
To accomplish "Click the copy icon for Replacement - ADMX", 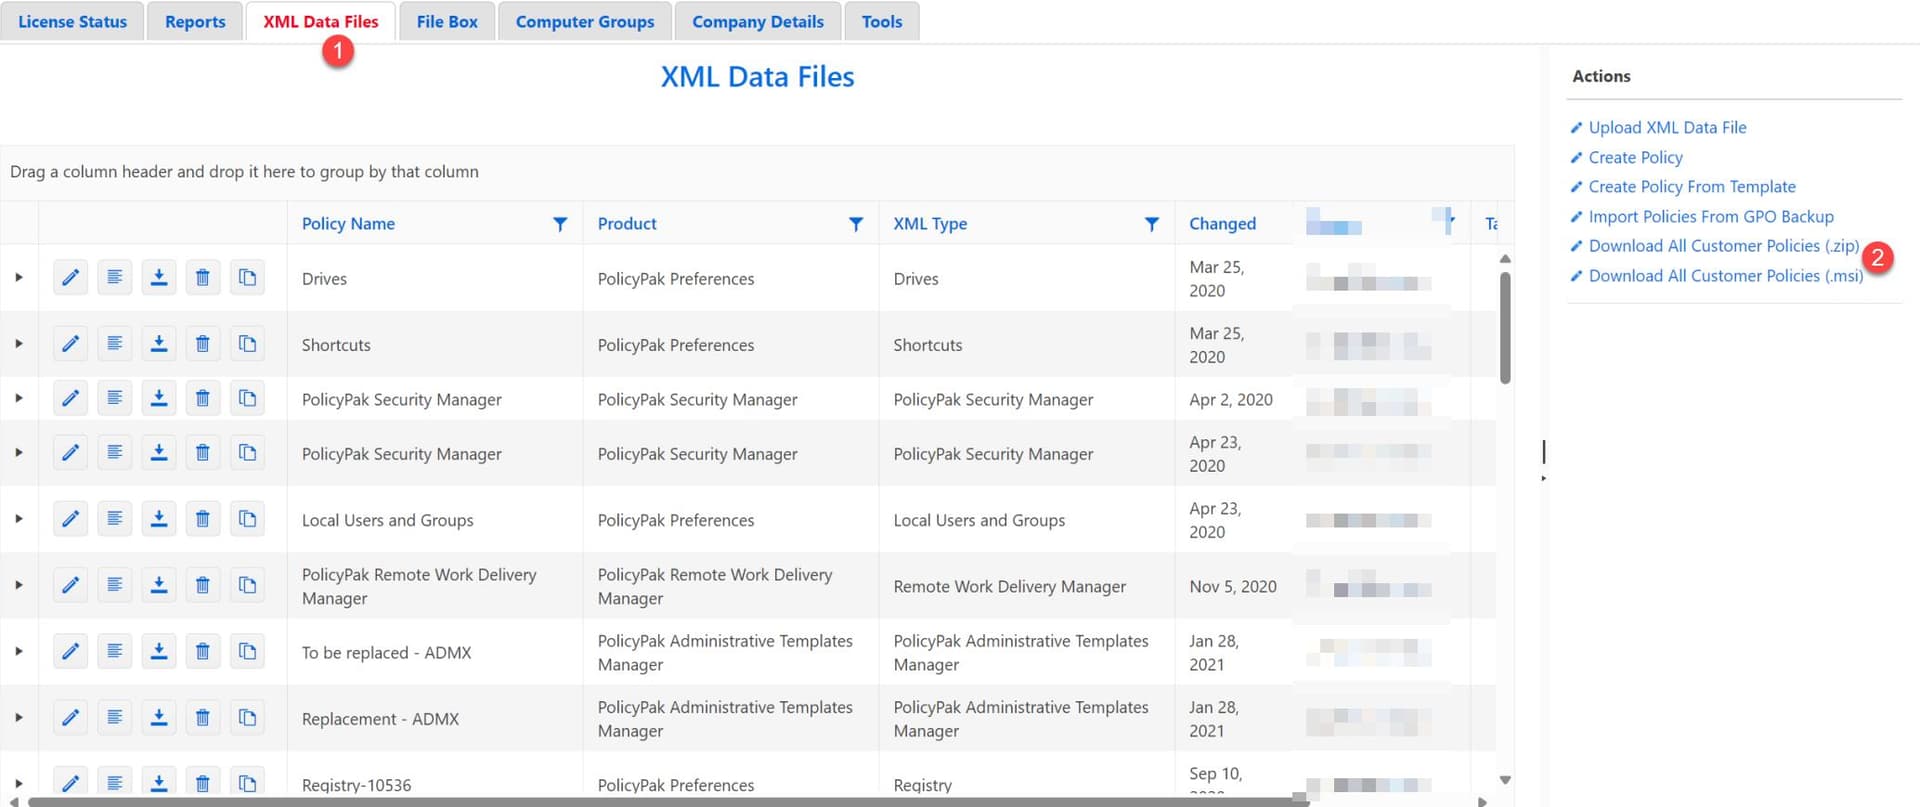I will pos(247,718).
